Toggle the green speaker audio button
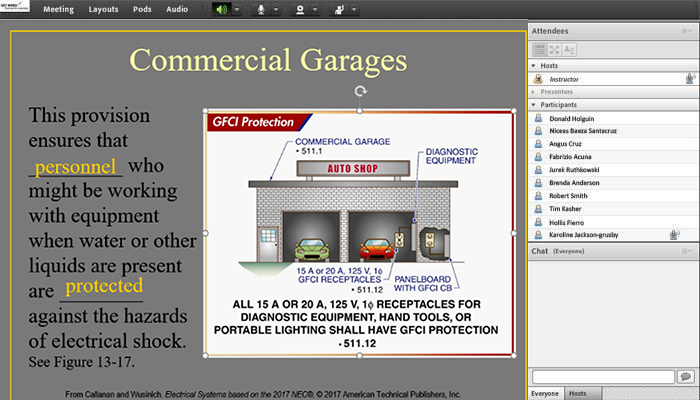Screen dimensions: 700x400 221,9
